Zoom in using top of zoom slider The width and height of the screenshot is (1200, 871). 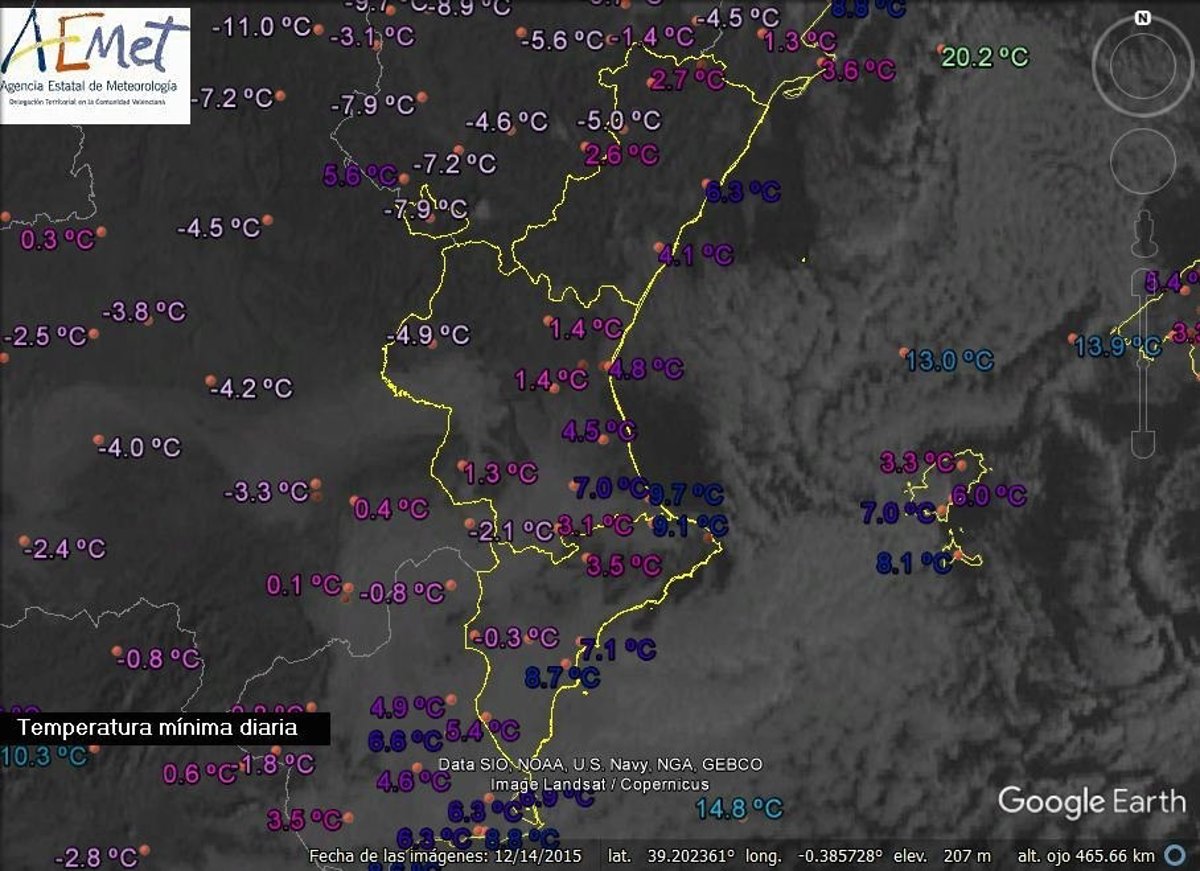[1144, 281]
